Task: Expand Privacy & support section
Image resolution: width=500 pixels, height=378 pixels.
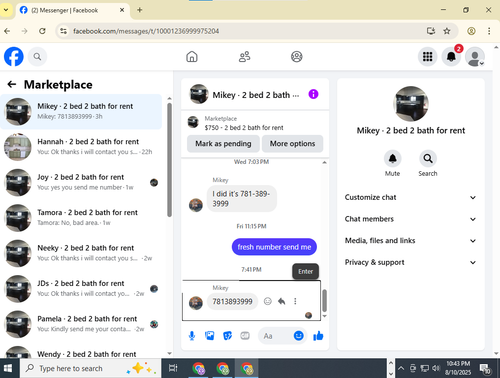Action: click(410, 262)
